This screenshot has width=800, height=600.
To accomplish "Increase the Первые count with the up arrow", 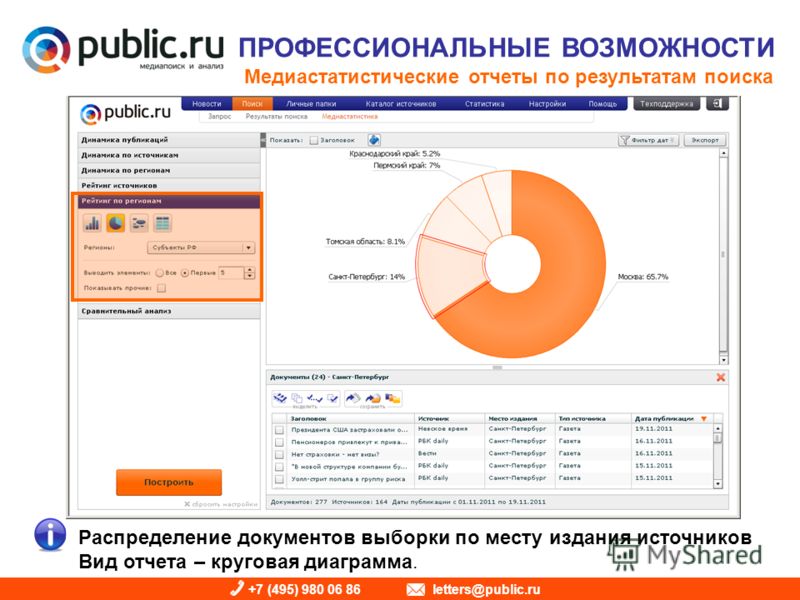I will point(249,270).
